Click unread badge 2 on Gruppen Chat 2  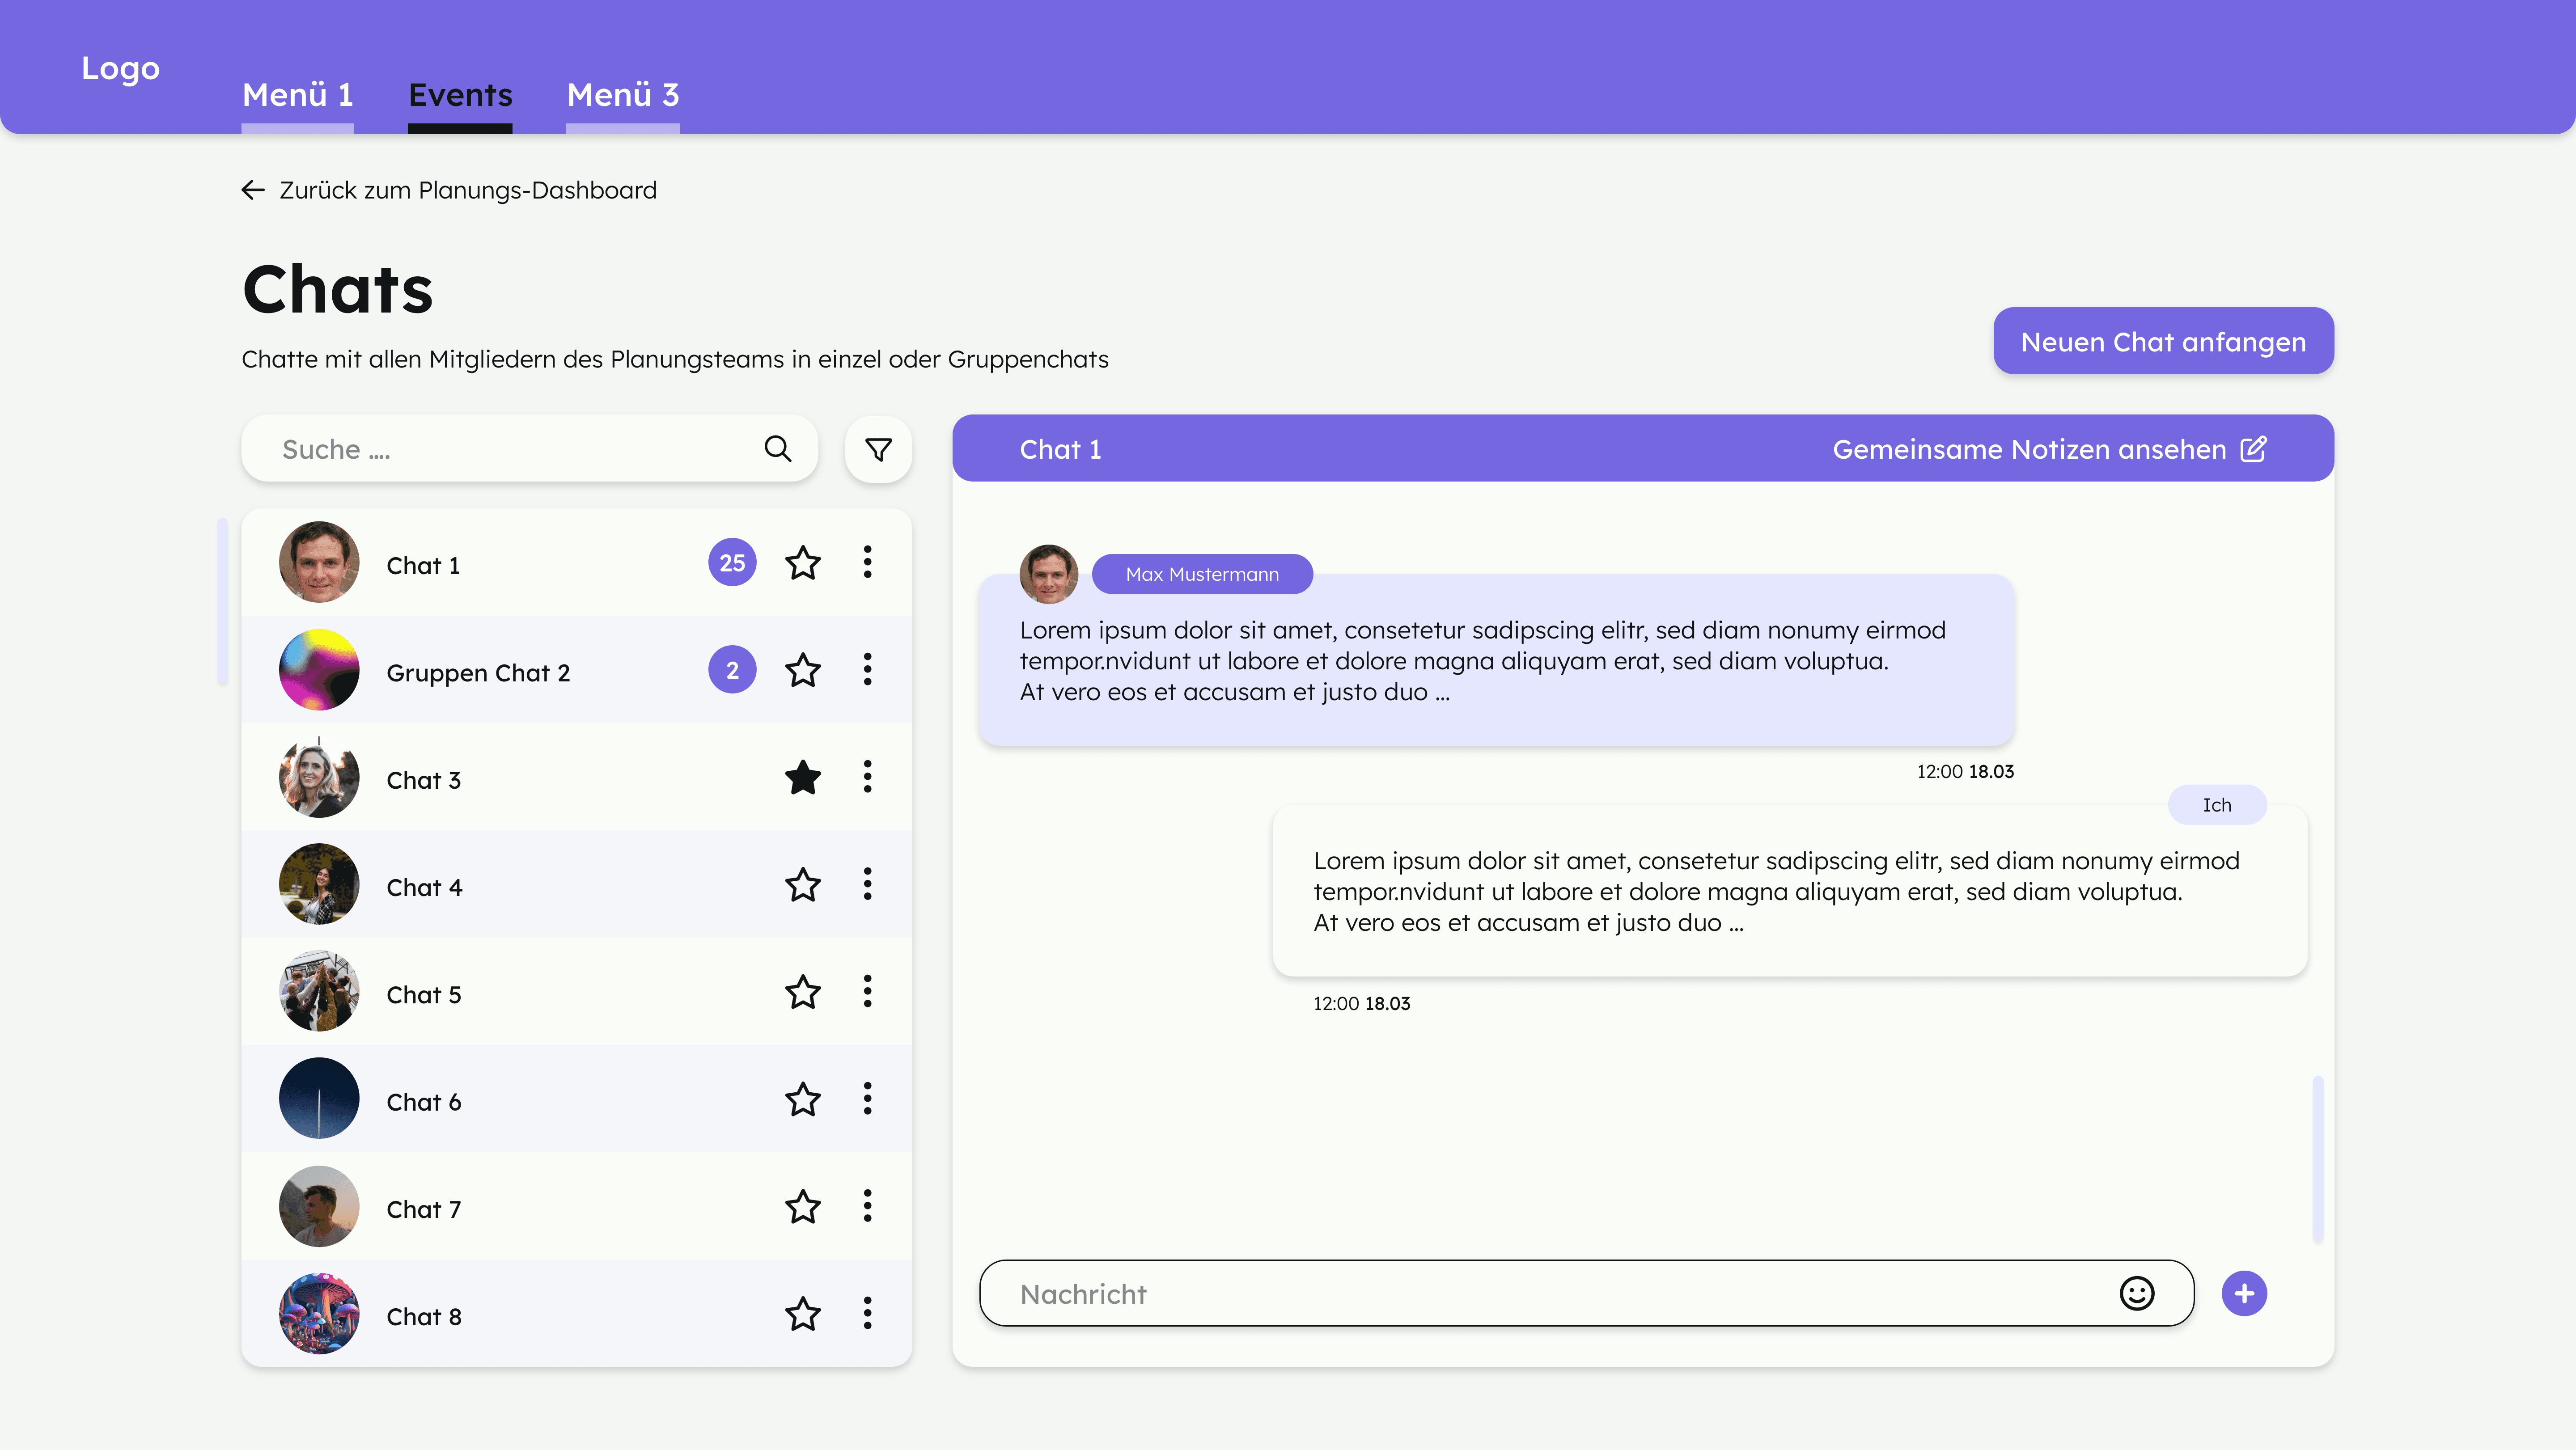(x=732, y=670)
